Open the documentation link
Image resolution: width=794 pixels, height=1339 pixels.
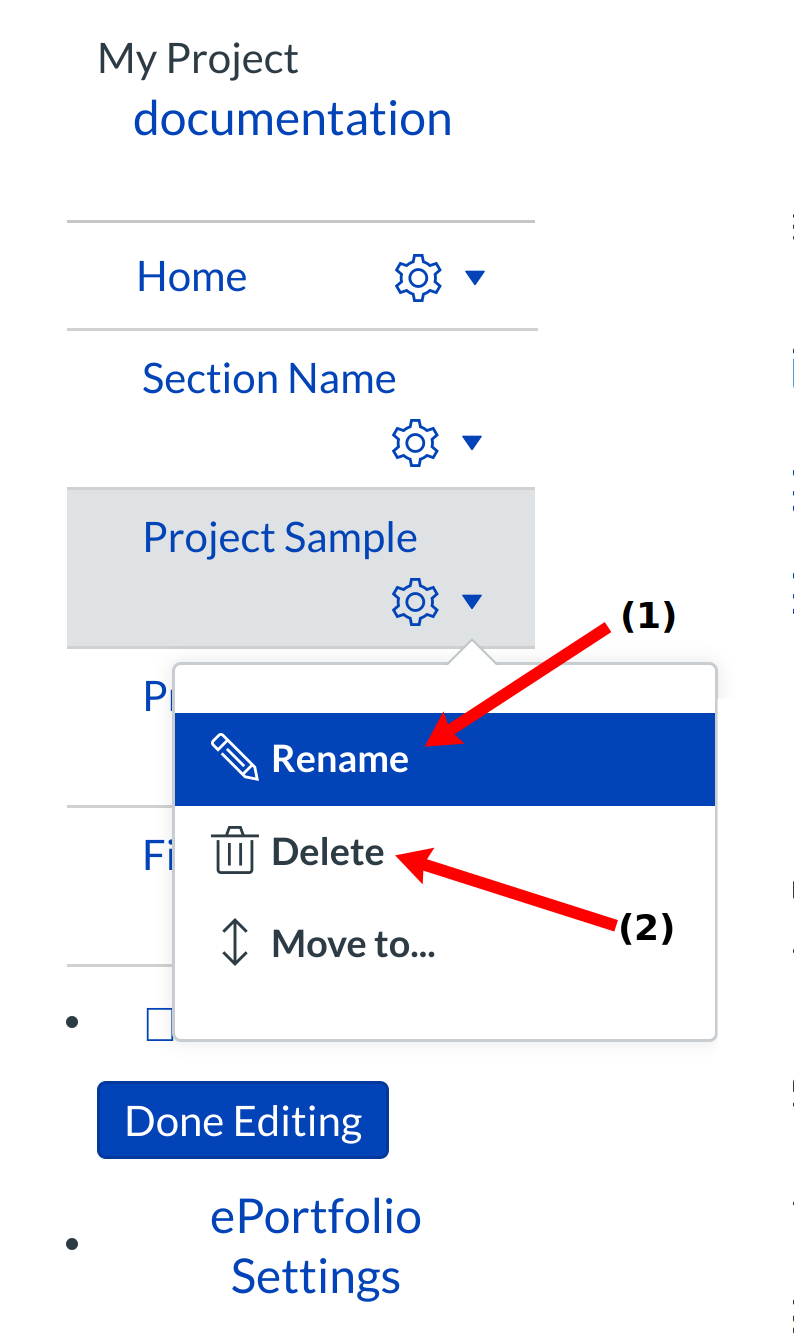292,119
